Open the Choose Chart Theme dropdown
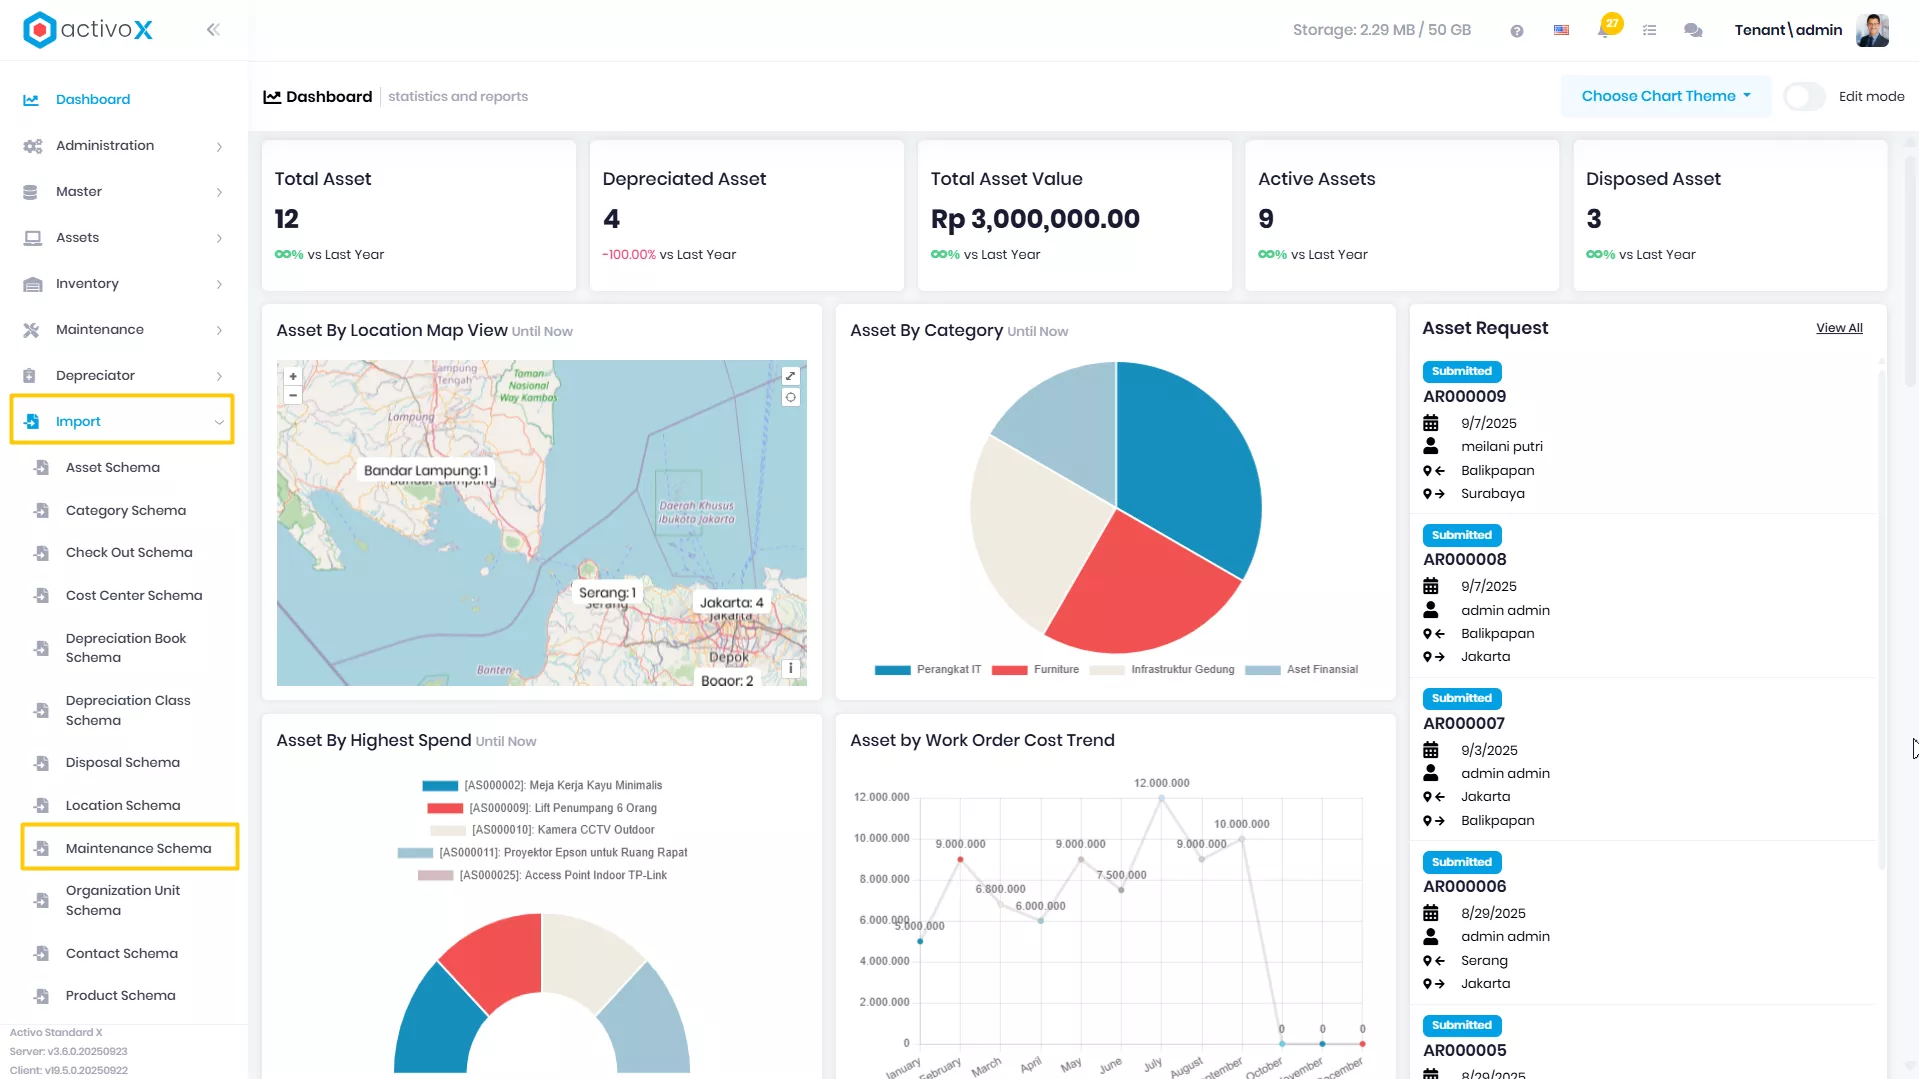Image resolution: width=1919 pixels, height=1079 pixels. point(1666,97)
